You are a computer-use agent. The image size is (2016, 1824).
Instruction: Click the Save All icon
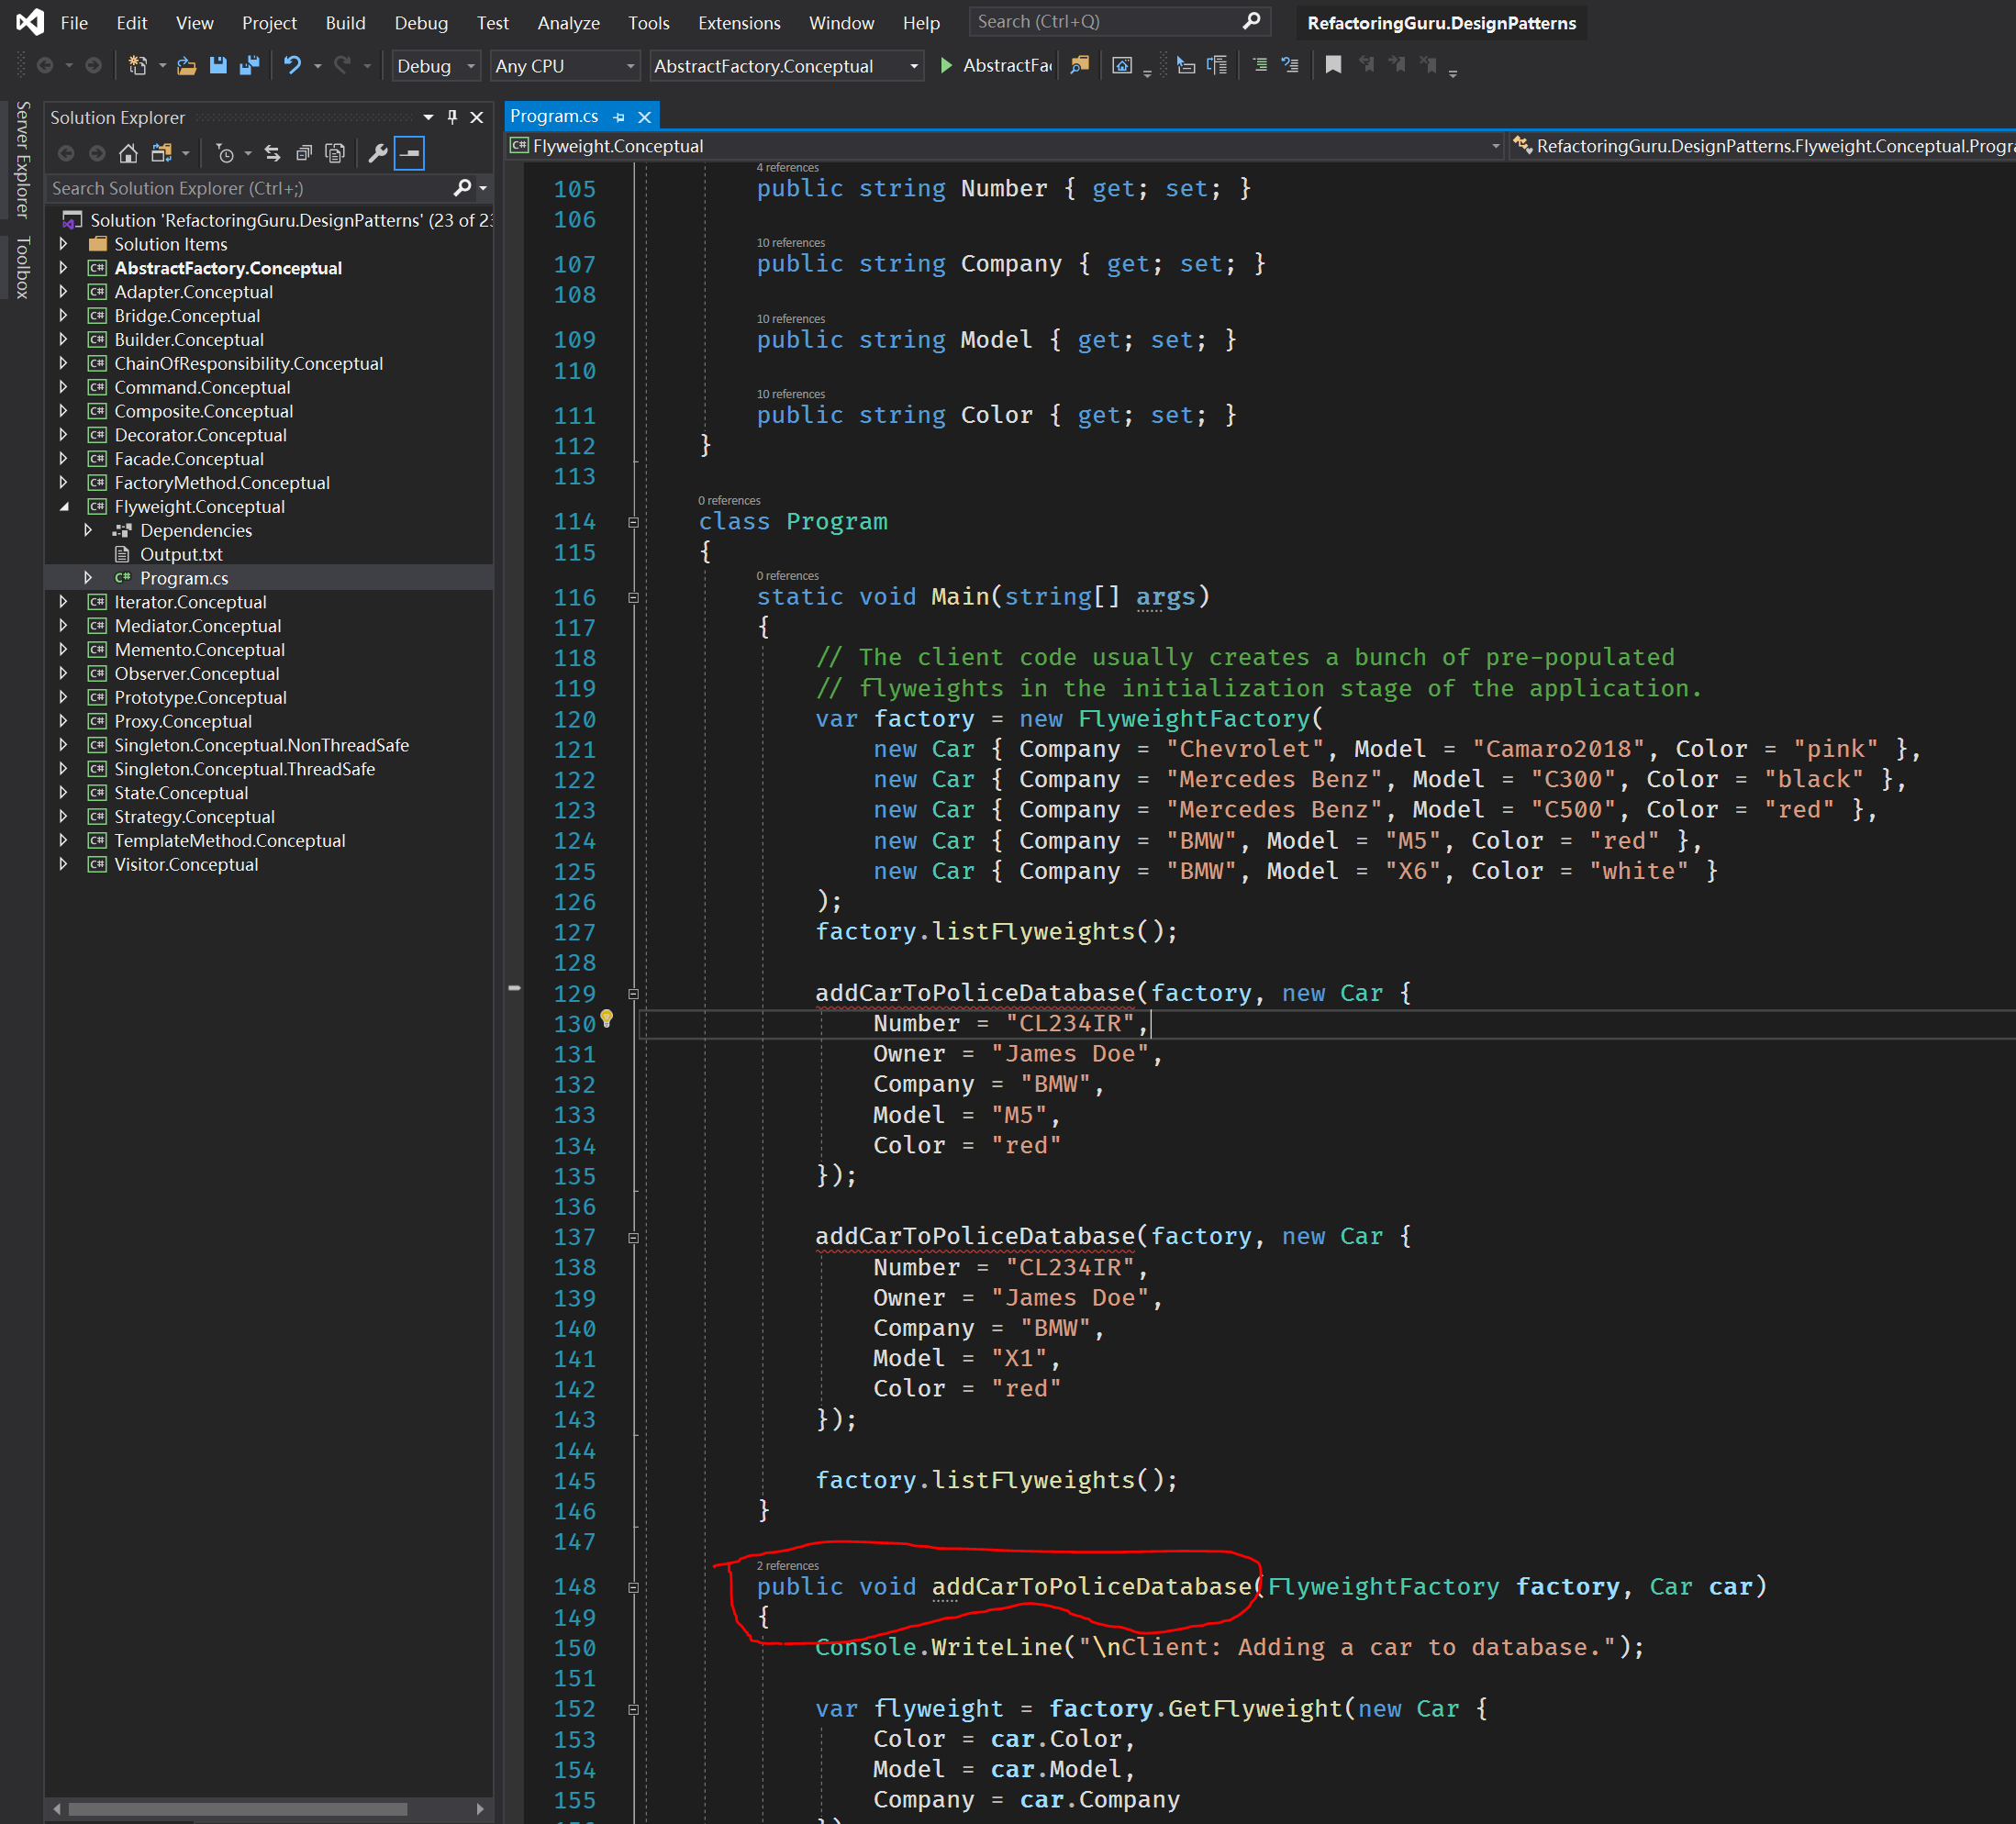pyautogui.click(x=250, y=66)
